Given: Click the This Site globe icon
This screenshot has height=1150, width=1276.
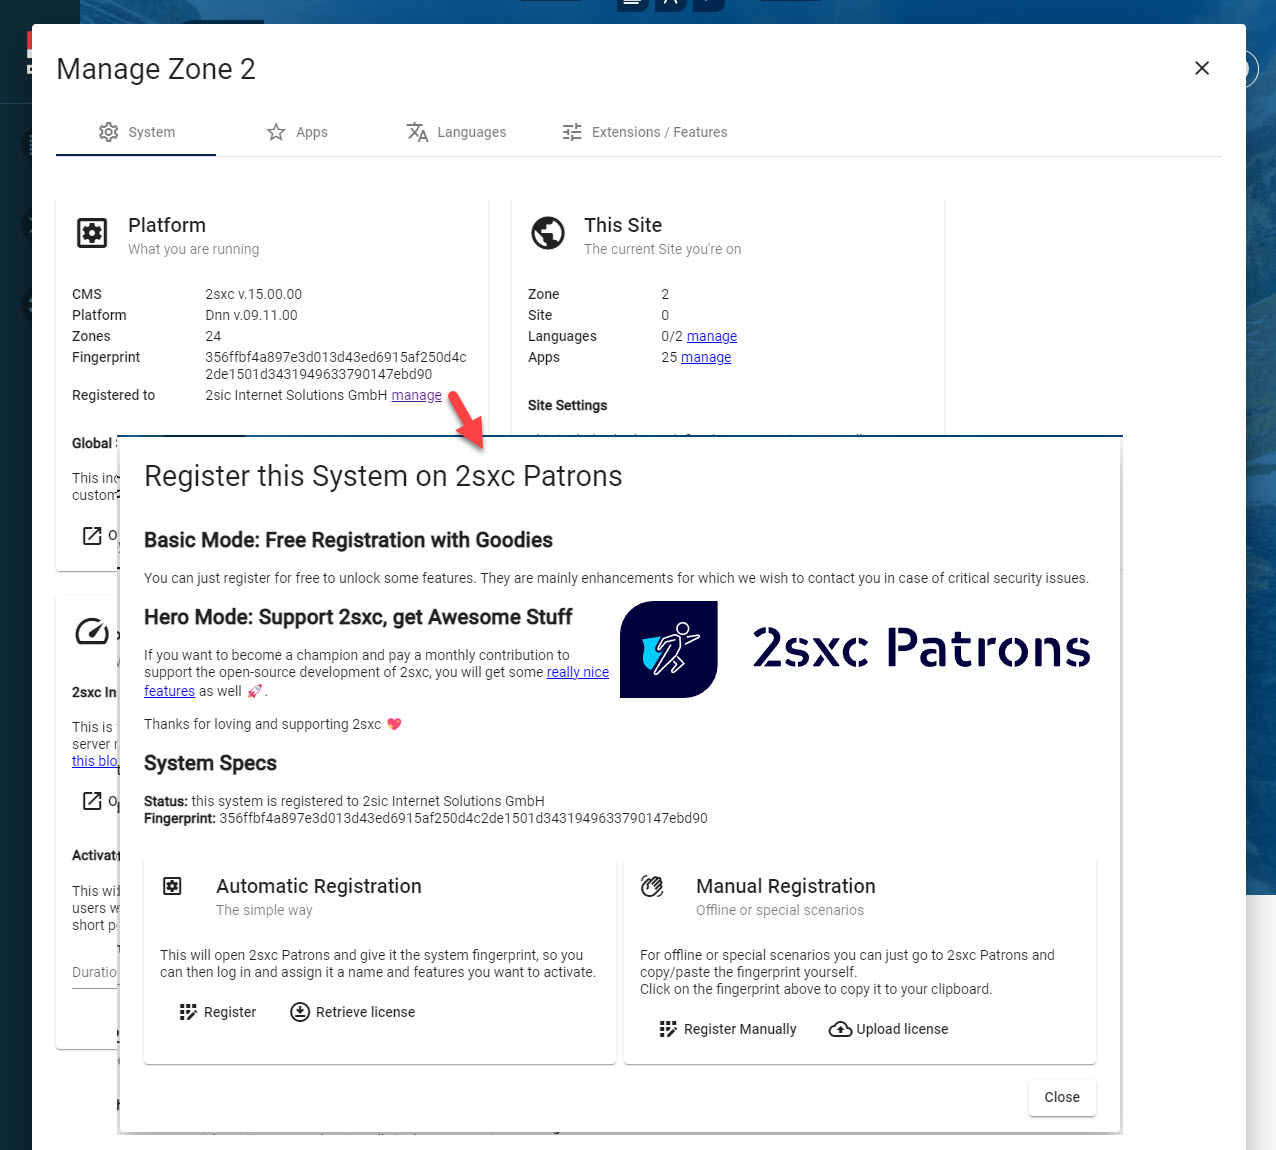Looking at the screenshot, I should (x=548, y=233).
